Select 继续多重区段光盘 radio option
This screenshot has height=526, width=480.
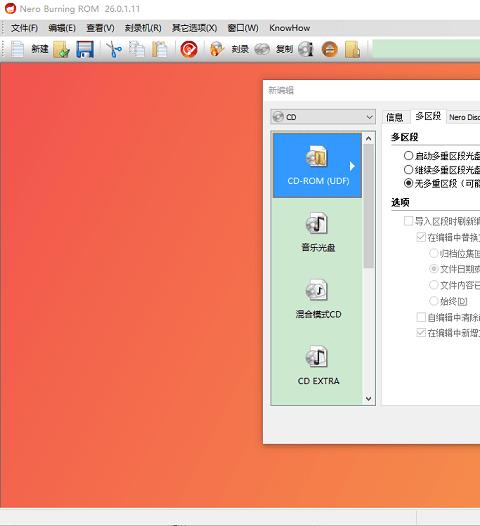(x=408, y=169)
